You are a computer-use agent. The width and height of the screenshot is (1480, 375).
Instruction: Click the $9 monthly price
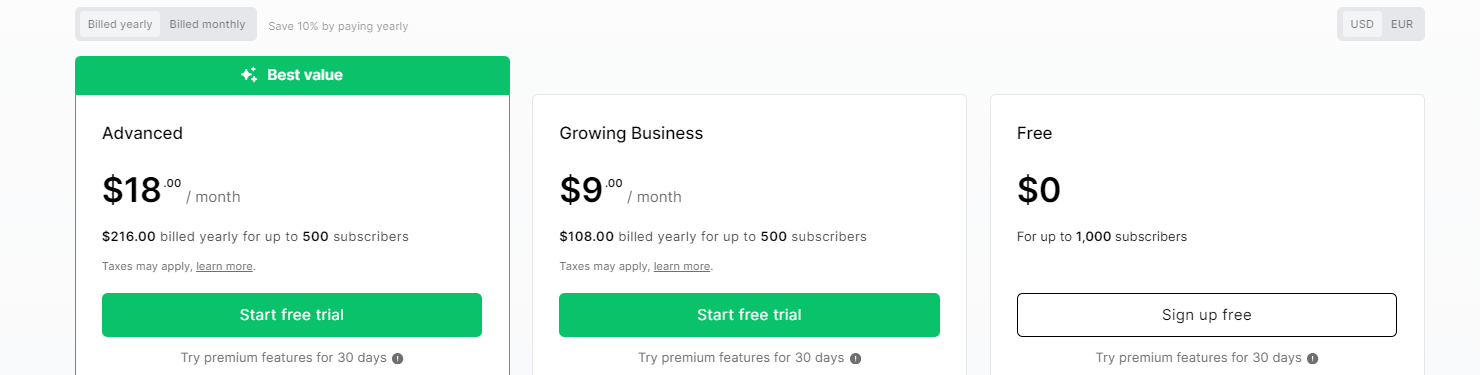coord(620,190)
